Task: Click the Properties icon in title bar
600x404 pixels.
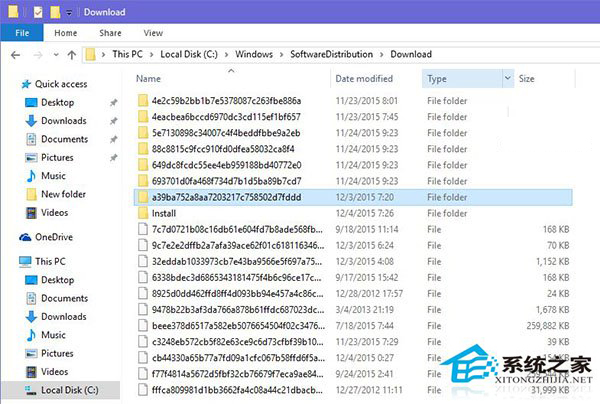Action: coord(38,12)
